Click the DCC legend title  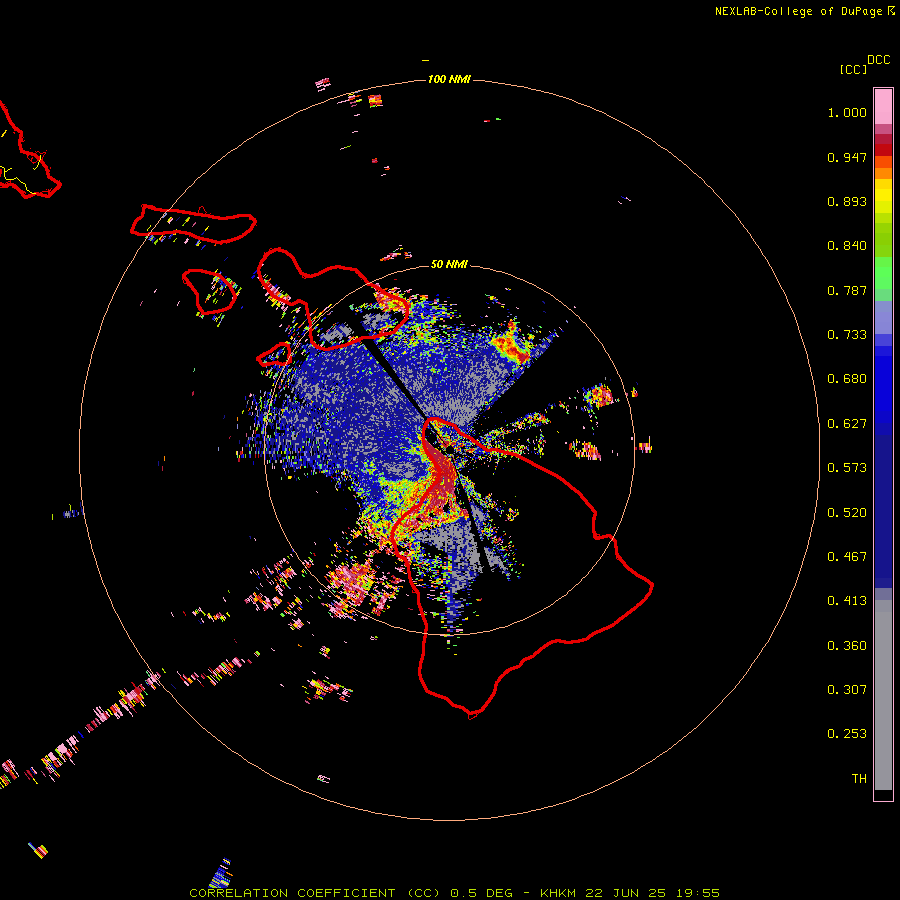tap(878, 60)
